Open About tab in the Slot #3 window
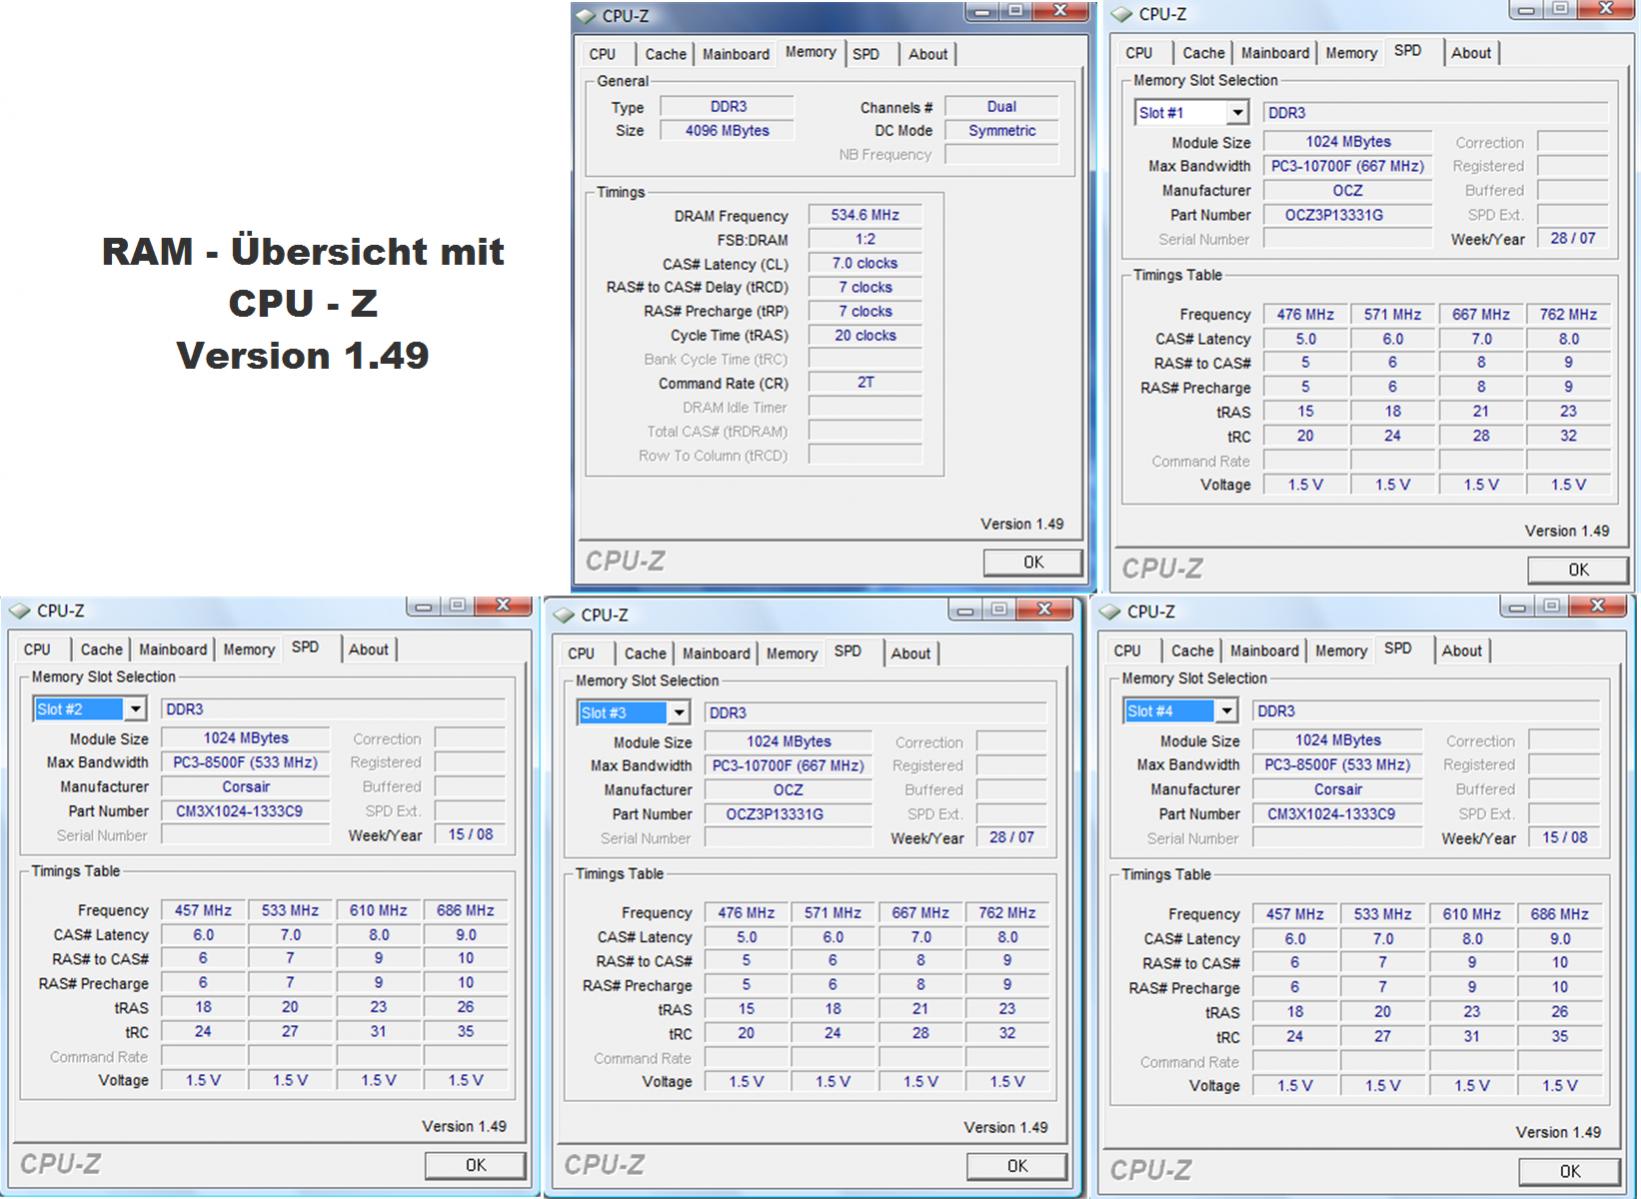Screen dimensions: 1641x1199 911,653
